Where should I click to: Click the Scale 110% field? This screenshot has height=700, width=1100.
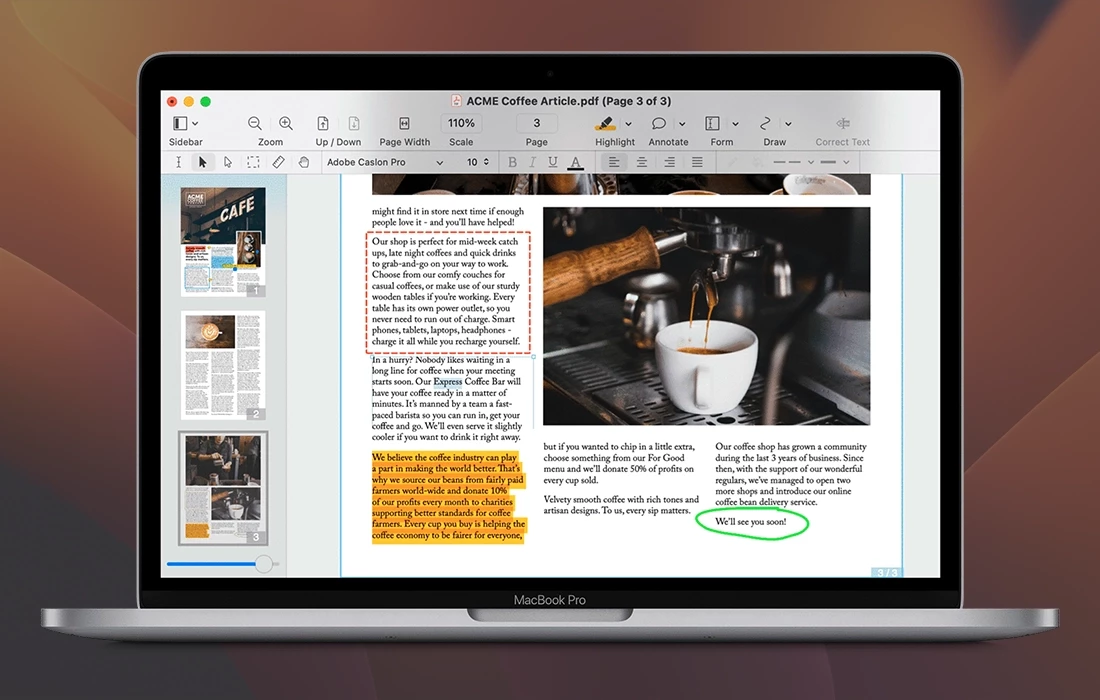coord(461,124)
